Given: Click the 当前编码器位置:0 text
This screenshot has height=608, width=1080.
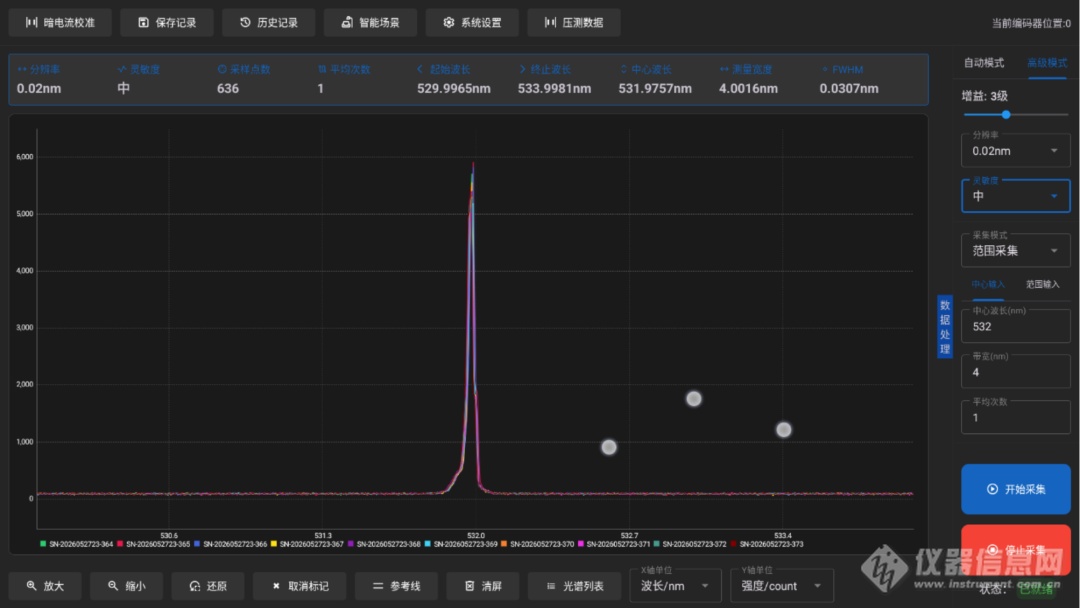Looking at the screenshot, I should (x=1031, y=23).
